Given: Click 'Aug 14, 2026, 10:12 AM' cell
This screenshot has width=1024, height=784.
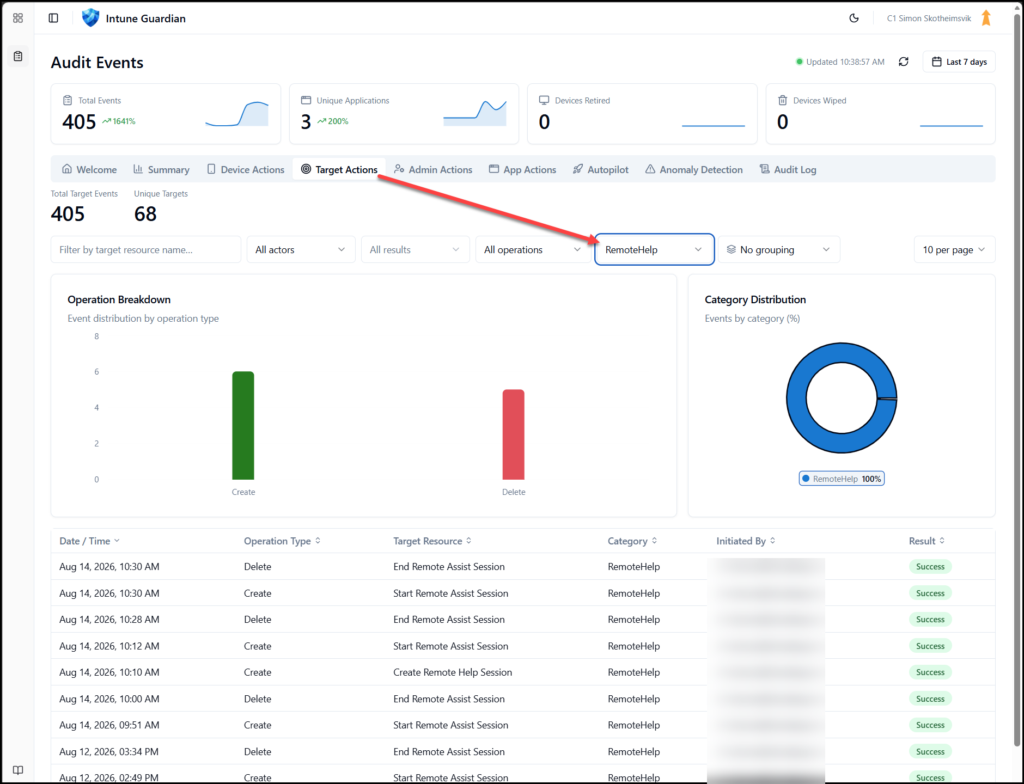Looking at the screenshot, I should (x=109, y=646).
